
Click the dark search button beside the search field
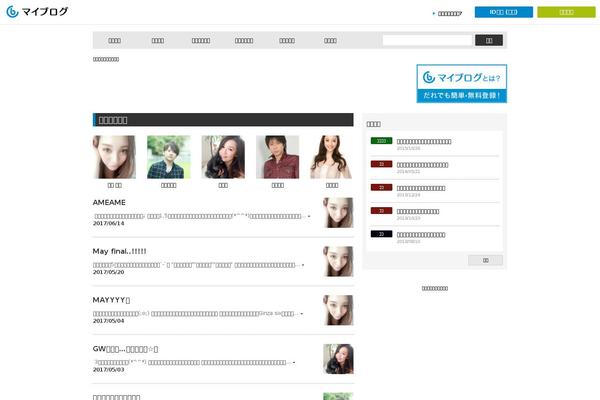[489, 40]
